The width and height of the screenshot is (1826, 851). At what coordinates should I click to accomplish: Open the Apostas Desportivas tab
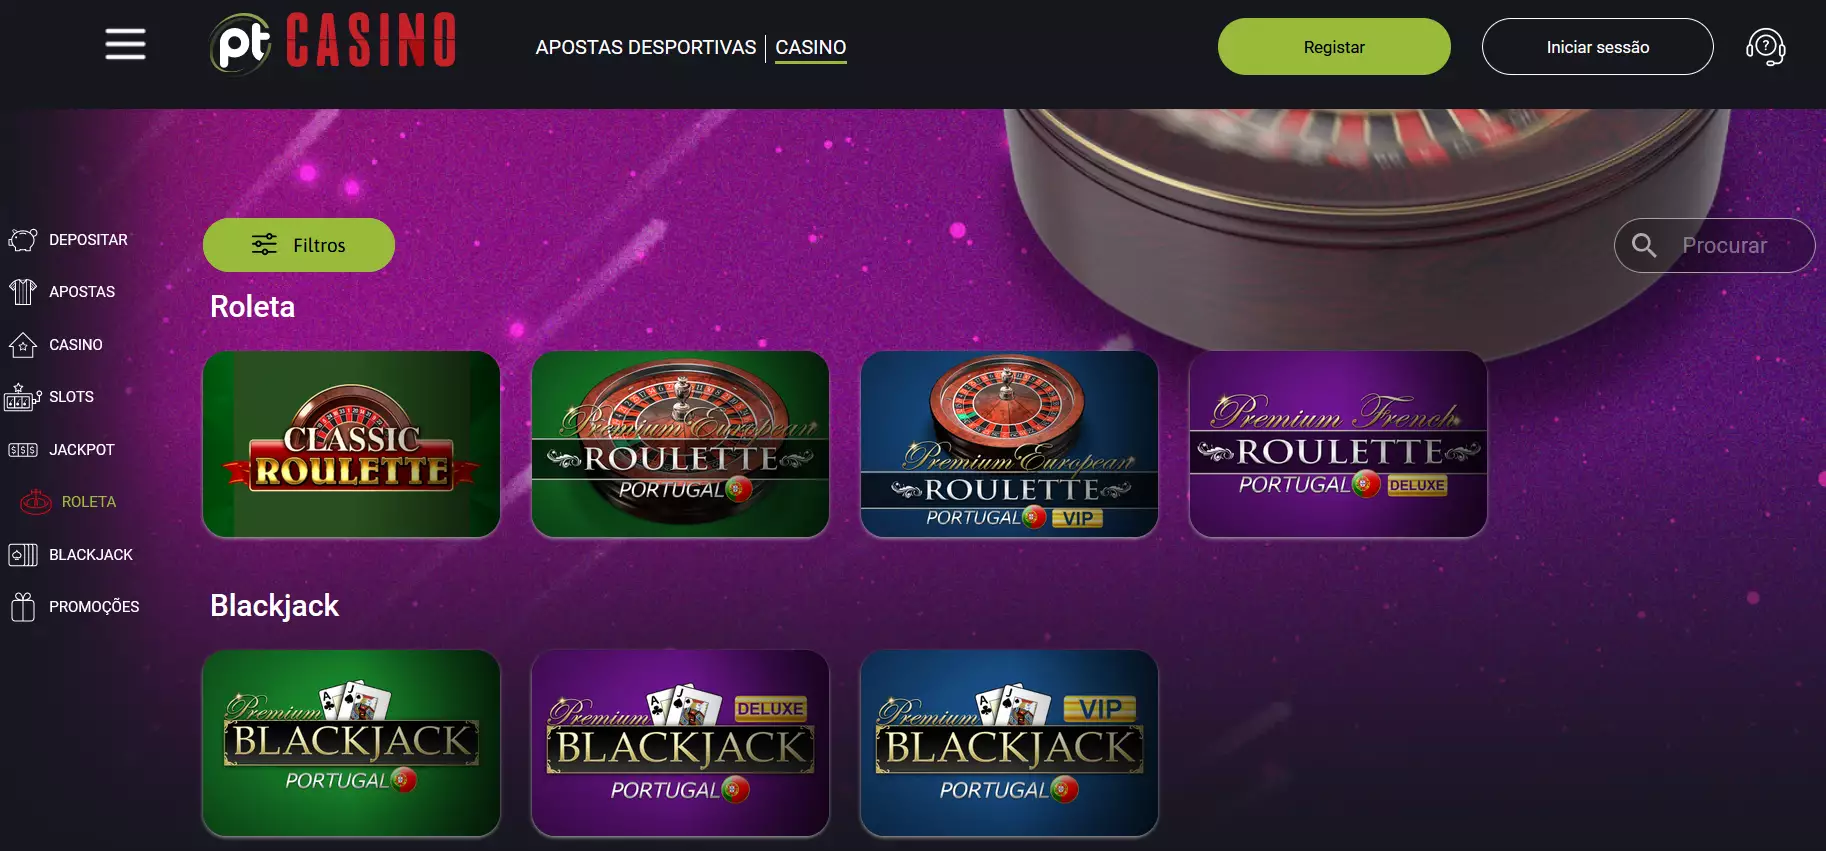pos(646,47)
